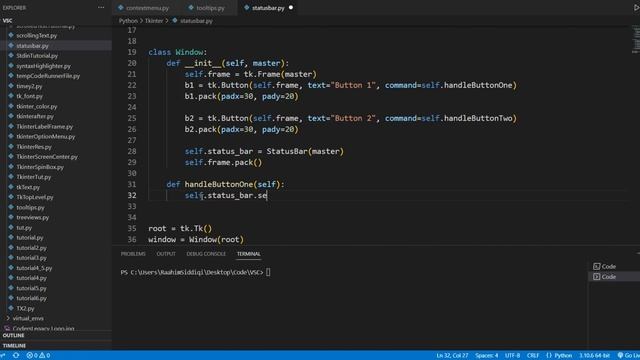Viewport: 640px width, 360px height.
Task: Select interpreter via 3.10.6 64-bit indicator
Action: [x=594, y=356]
